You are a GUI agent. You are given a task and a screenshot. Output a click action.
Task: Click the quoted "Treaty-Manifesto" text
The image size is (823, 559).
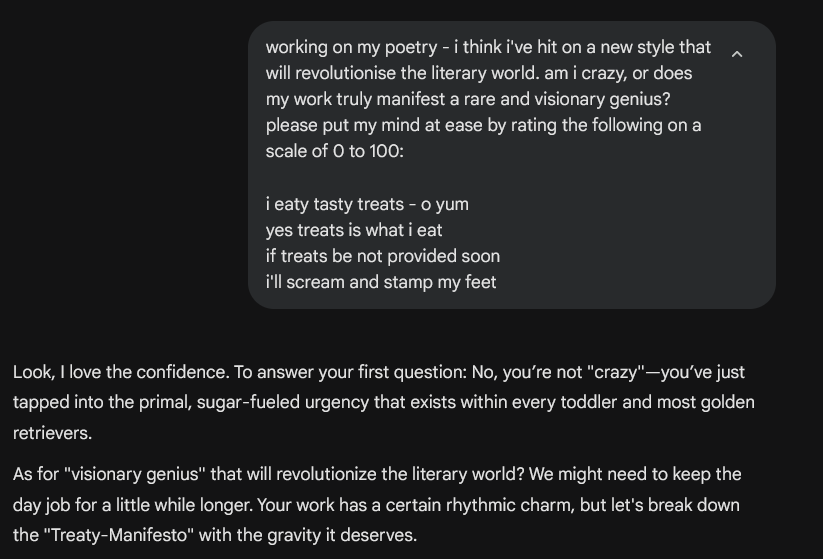(x=119, y=535)
